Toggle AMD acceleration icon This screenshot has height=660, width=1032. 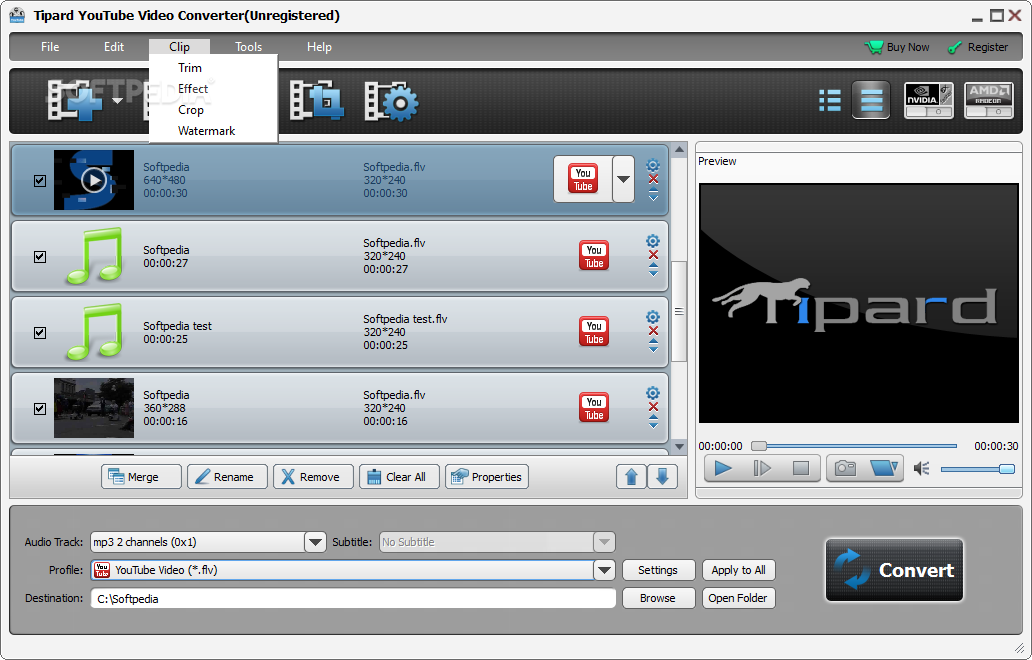(x=989, y=100)
